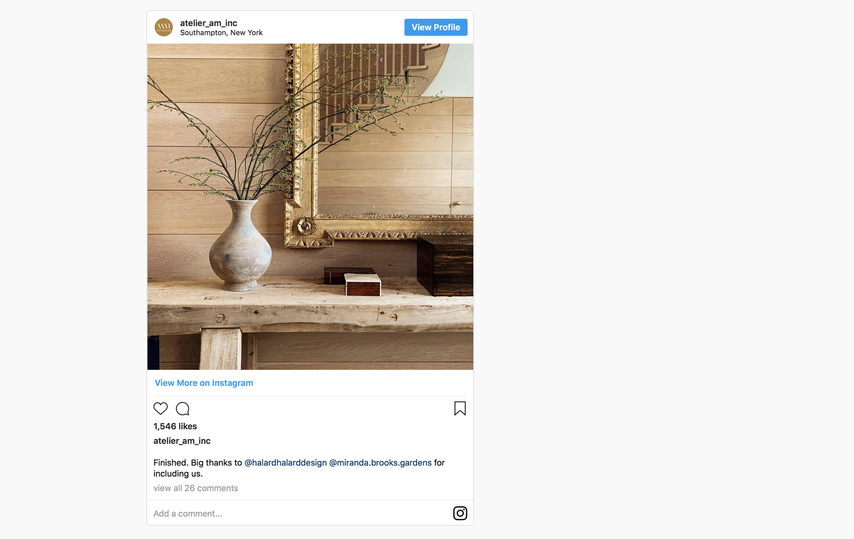Image resolution: width=854 pixels, height=539 pixels.
Task: Open the @halardhalarddesign mention
Action: click(x=285, y=462)
